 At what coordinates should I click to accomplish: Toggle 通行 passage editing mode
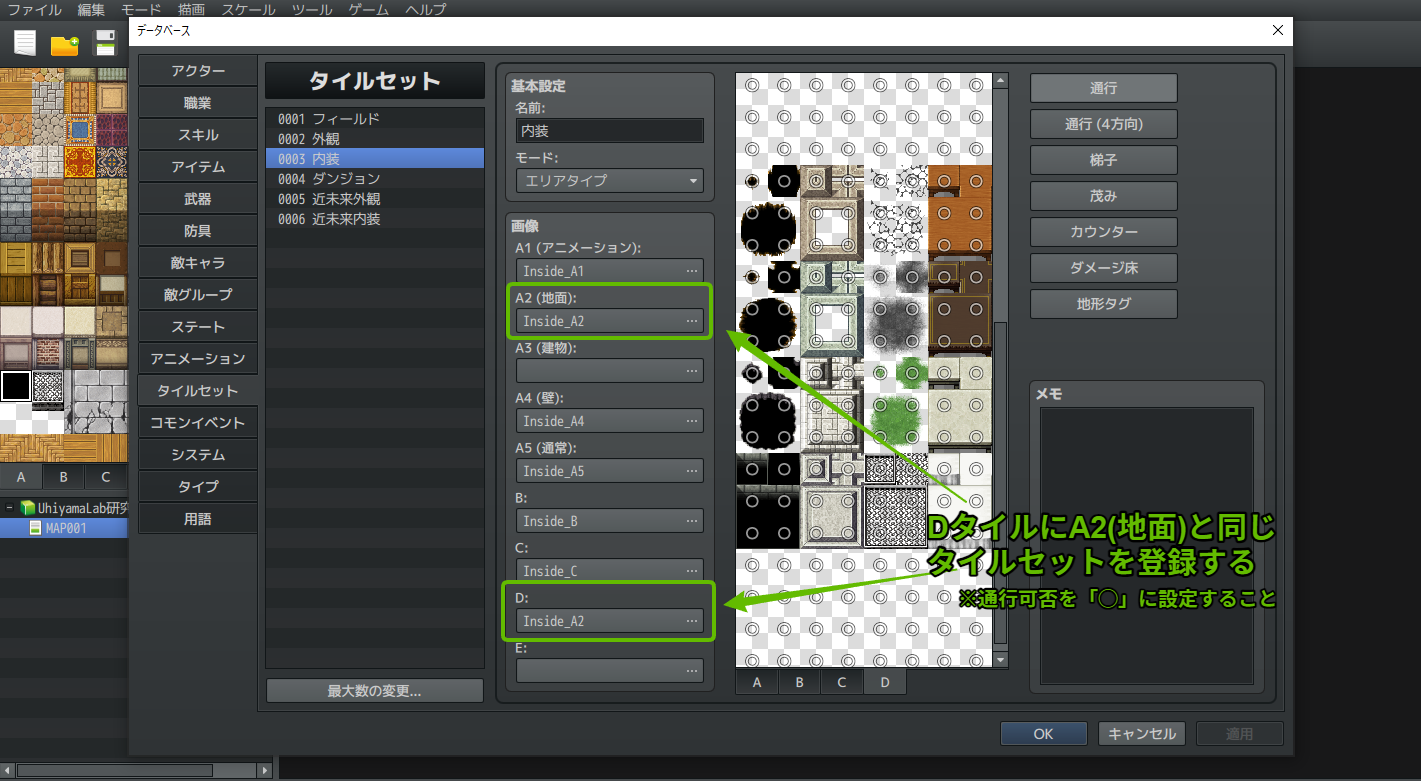[1103, 87]
